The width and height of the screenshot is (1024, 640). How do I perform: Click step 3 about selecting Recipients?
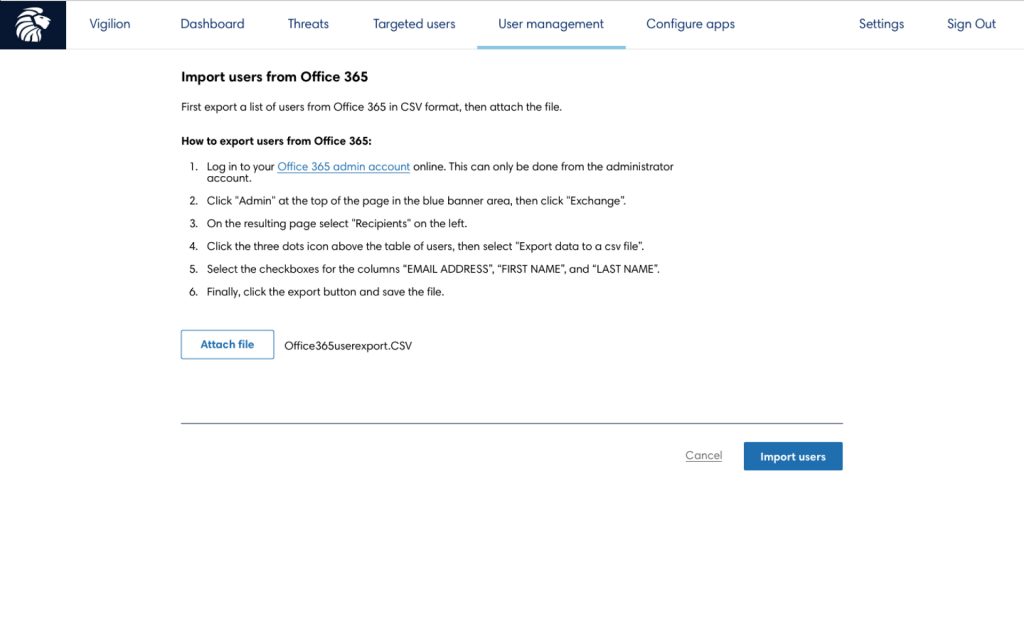[336, 224]
